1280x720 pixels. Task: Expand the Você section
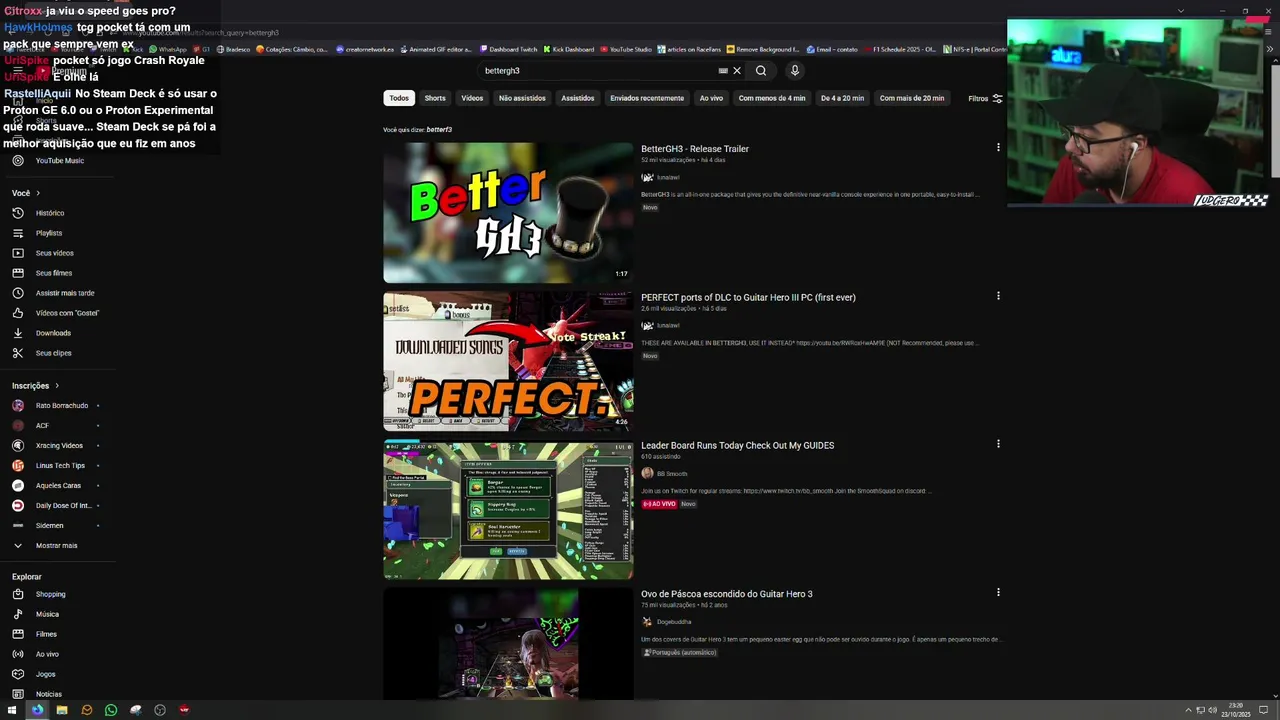tap(26, 193)
